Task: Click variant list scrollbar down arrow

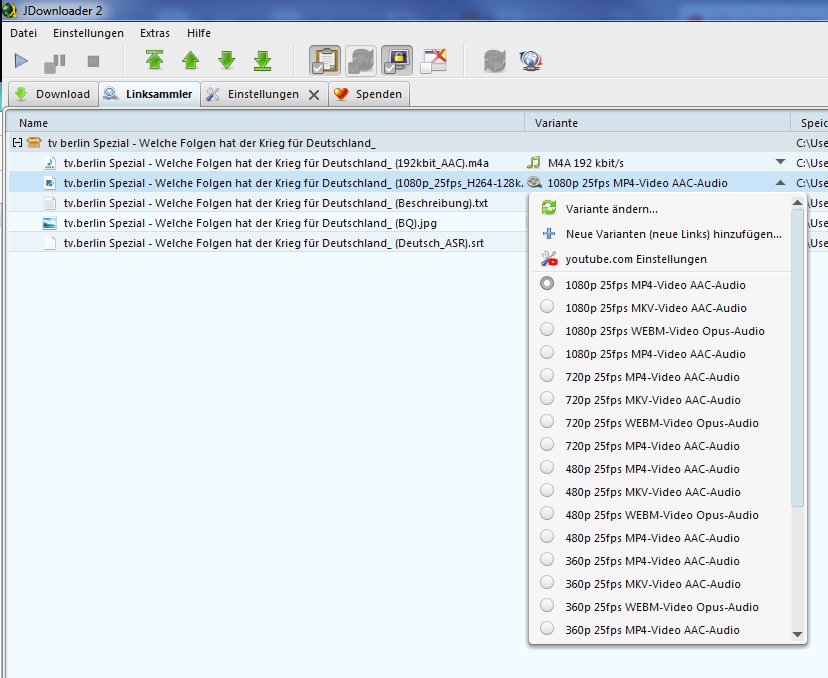Action: pyautogui.click(x=797, y=634)
